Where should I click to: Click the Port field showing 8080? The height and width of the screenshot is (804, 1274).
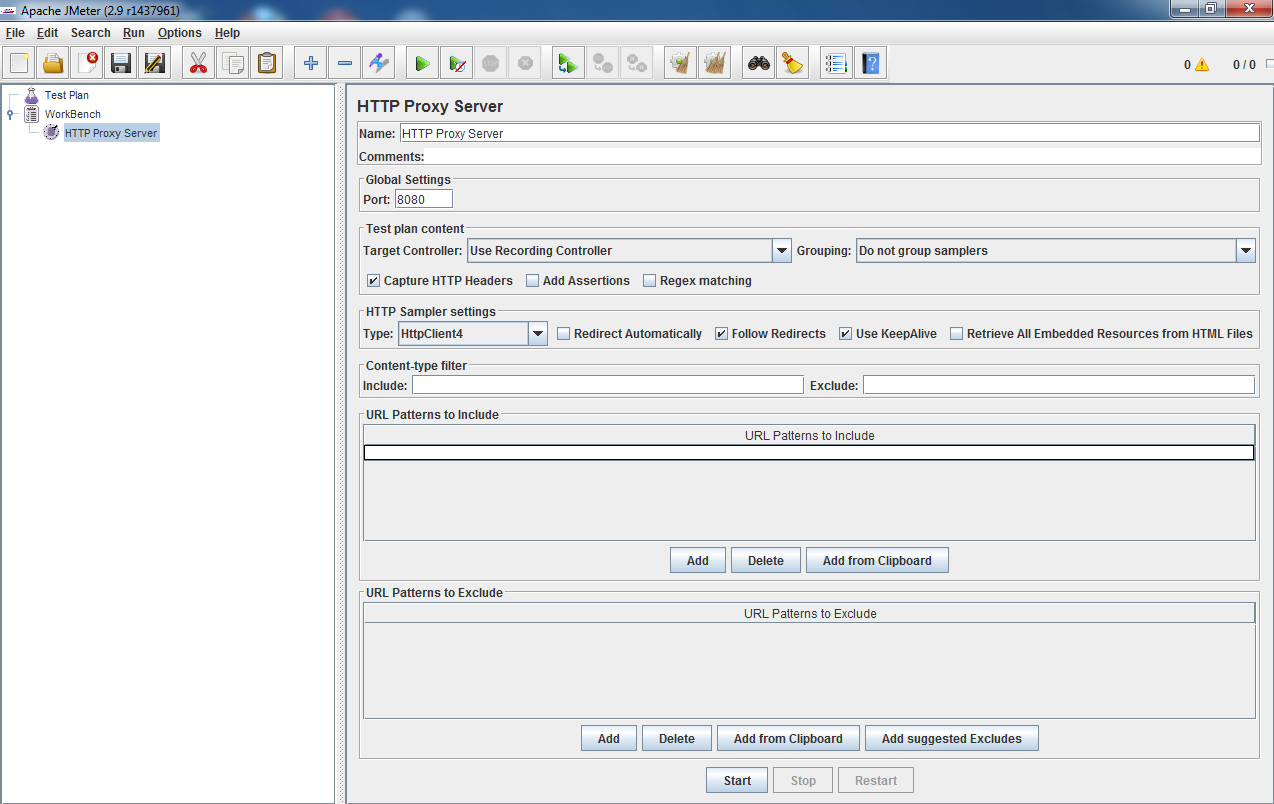pos(424,199)
